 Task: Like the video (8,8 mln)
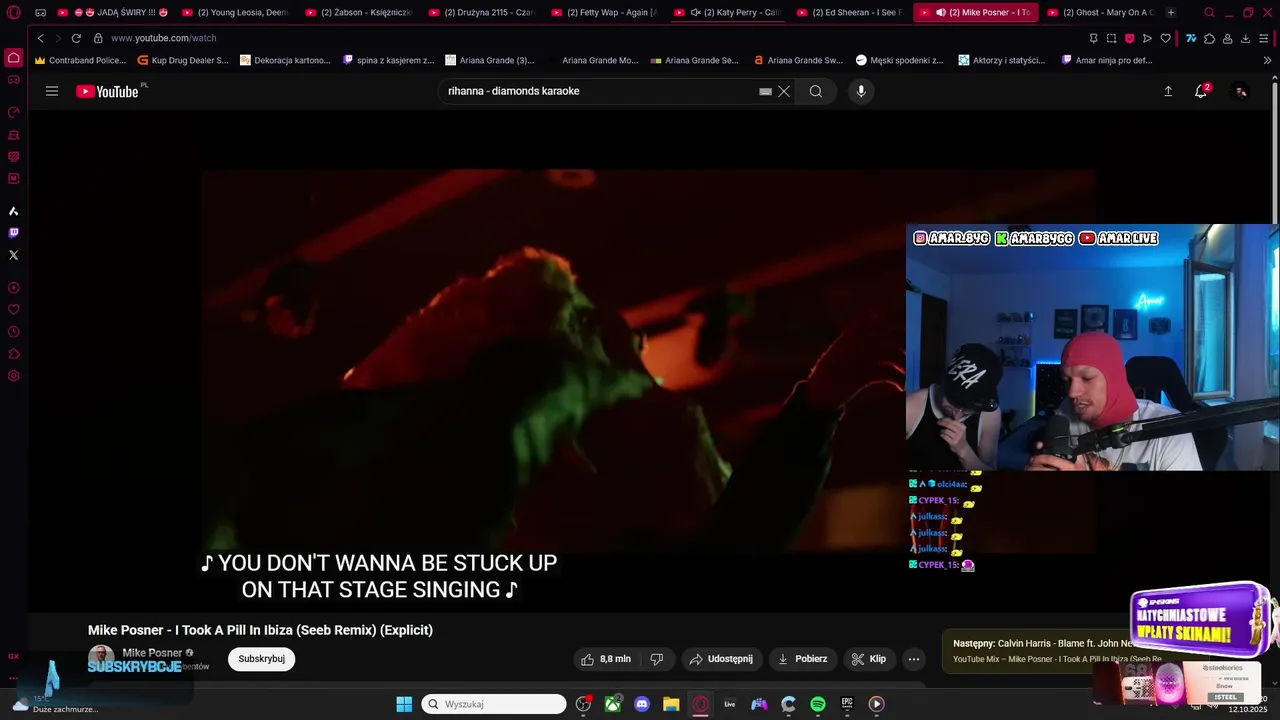tap(606, 659)
